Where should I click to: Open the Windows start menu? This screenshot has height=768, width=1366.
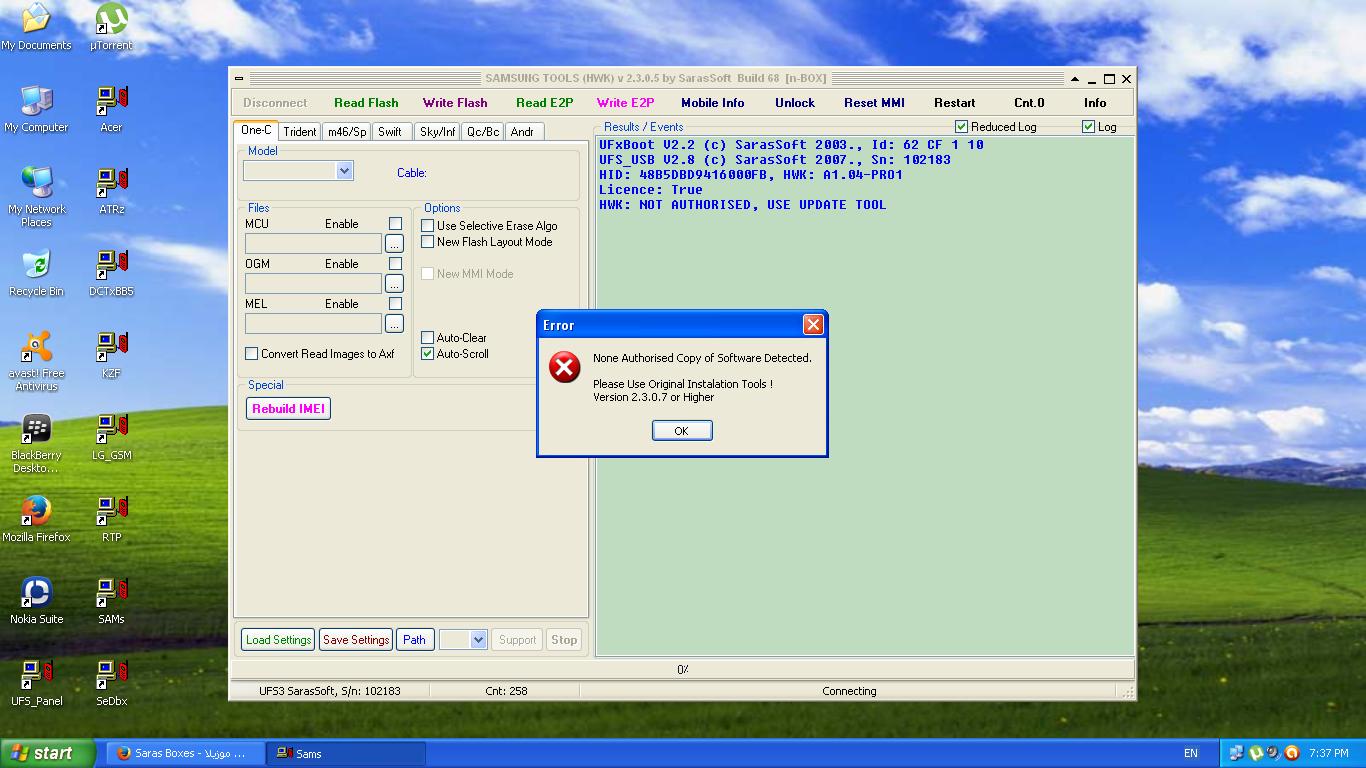(x=49, y=754)
